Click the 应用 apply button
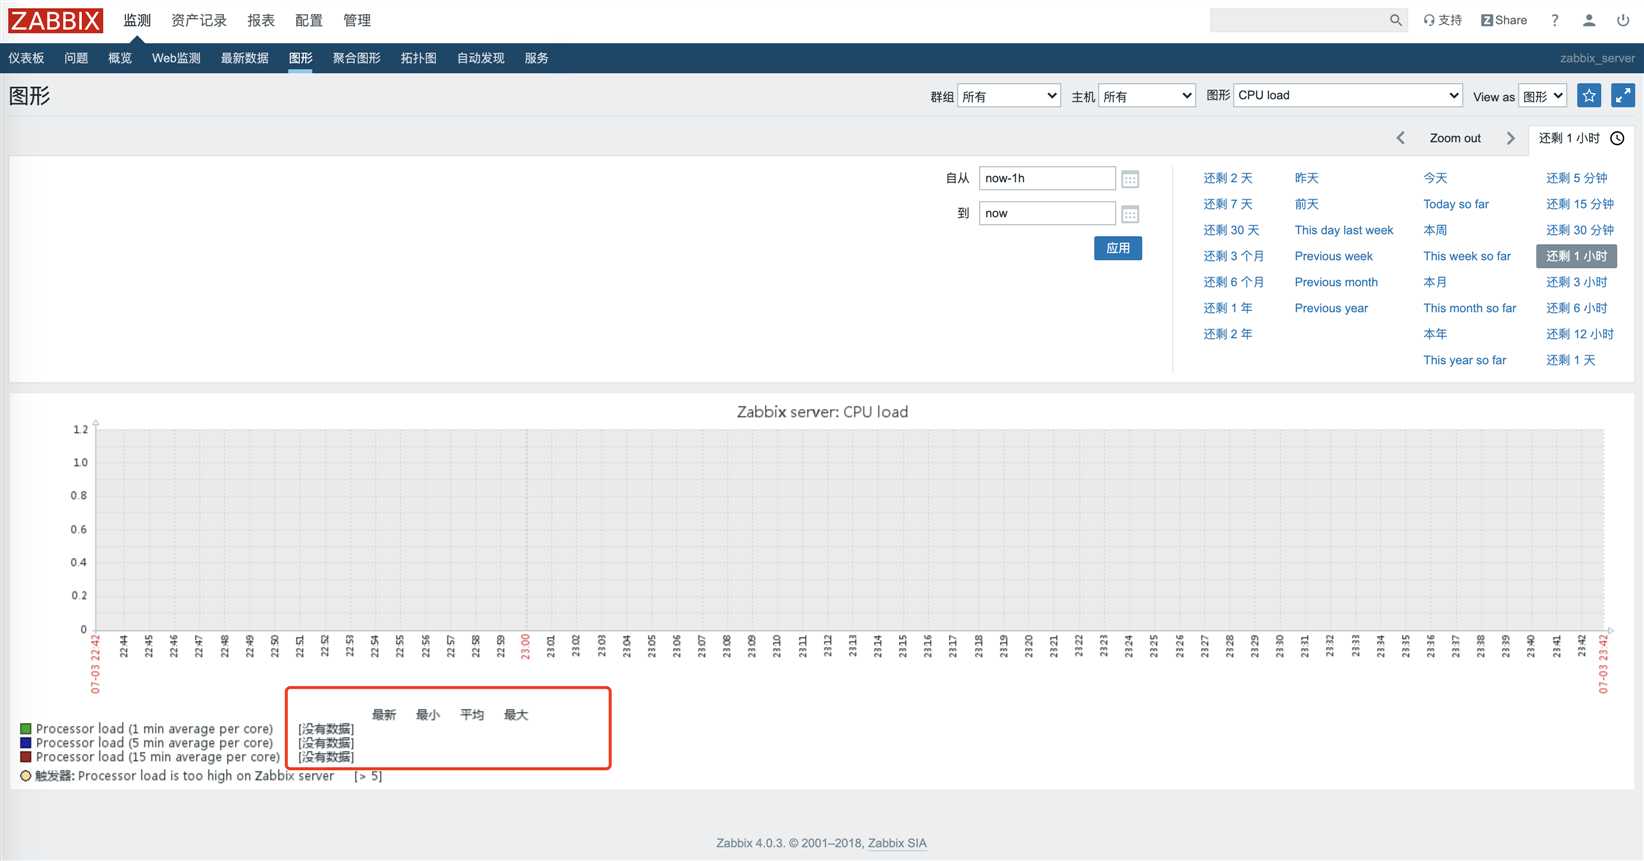 (x=1118, y=248)
